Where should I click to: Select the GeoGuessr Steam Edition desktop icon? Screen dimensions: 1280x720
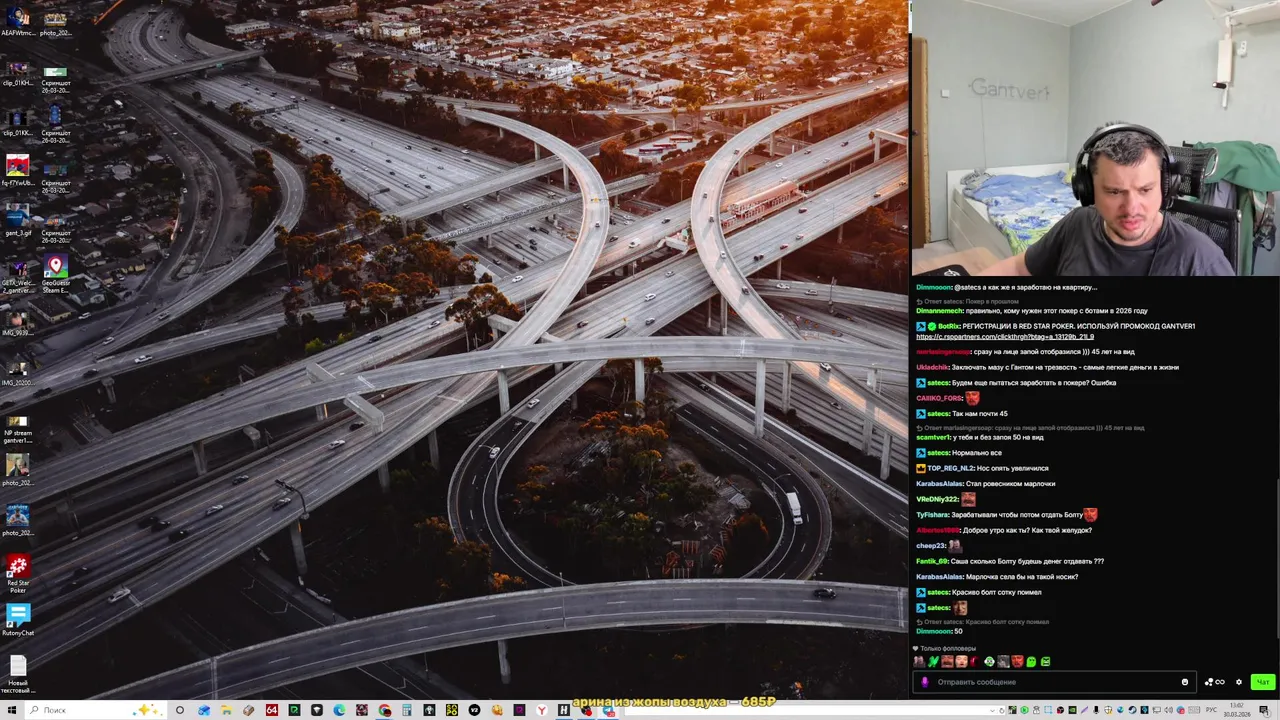tap(55, 272)
